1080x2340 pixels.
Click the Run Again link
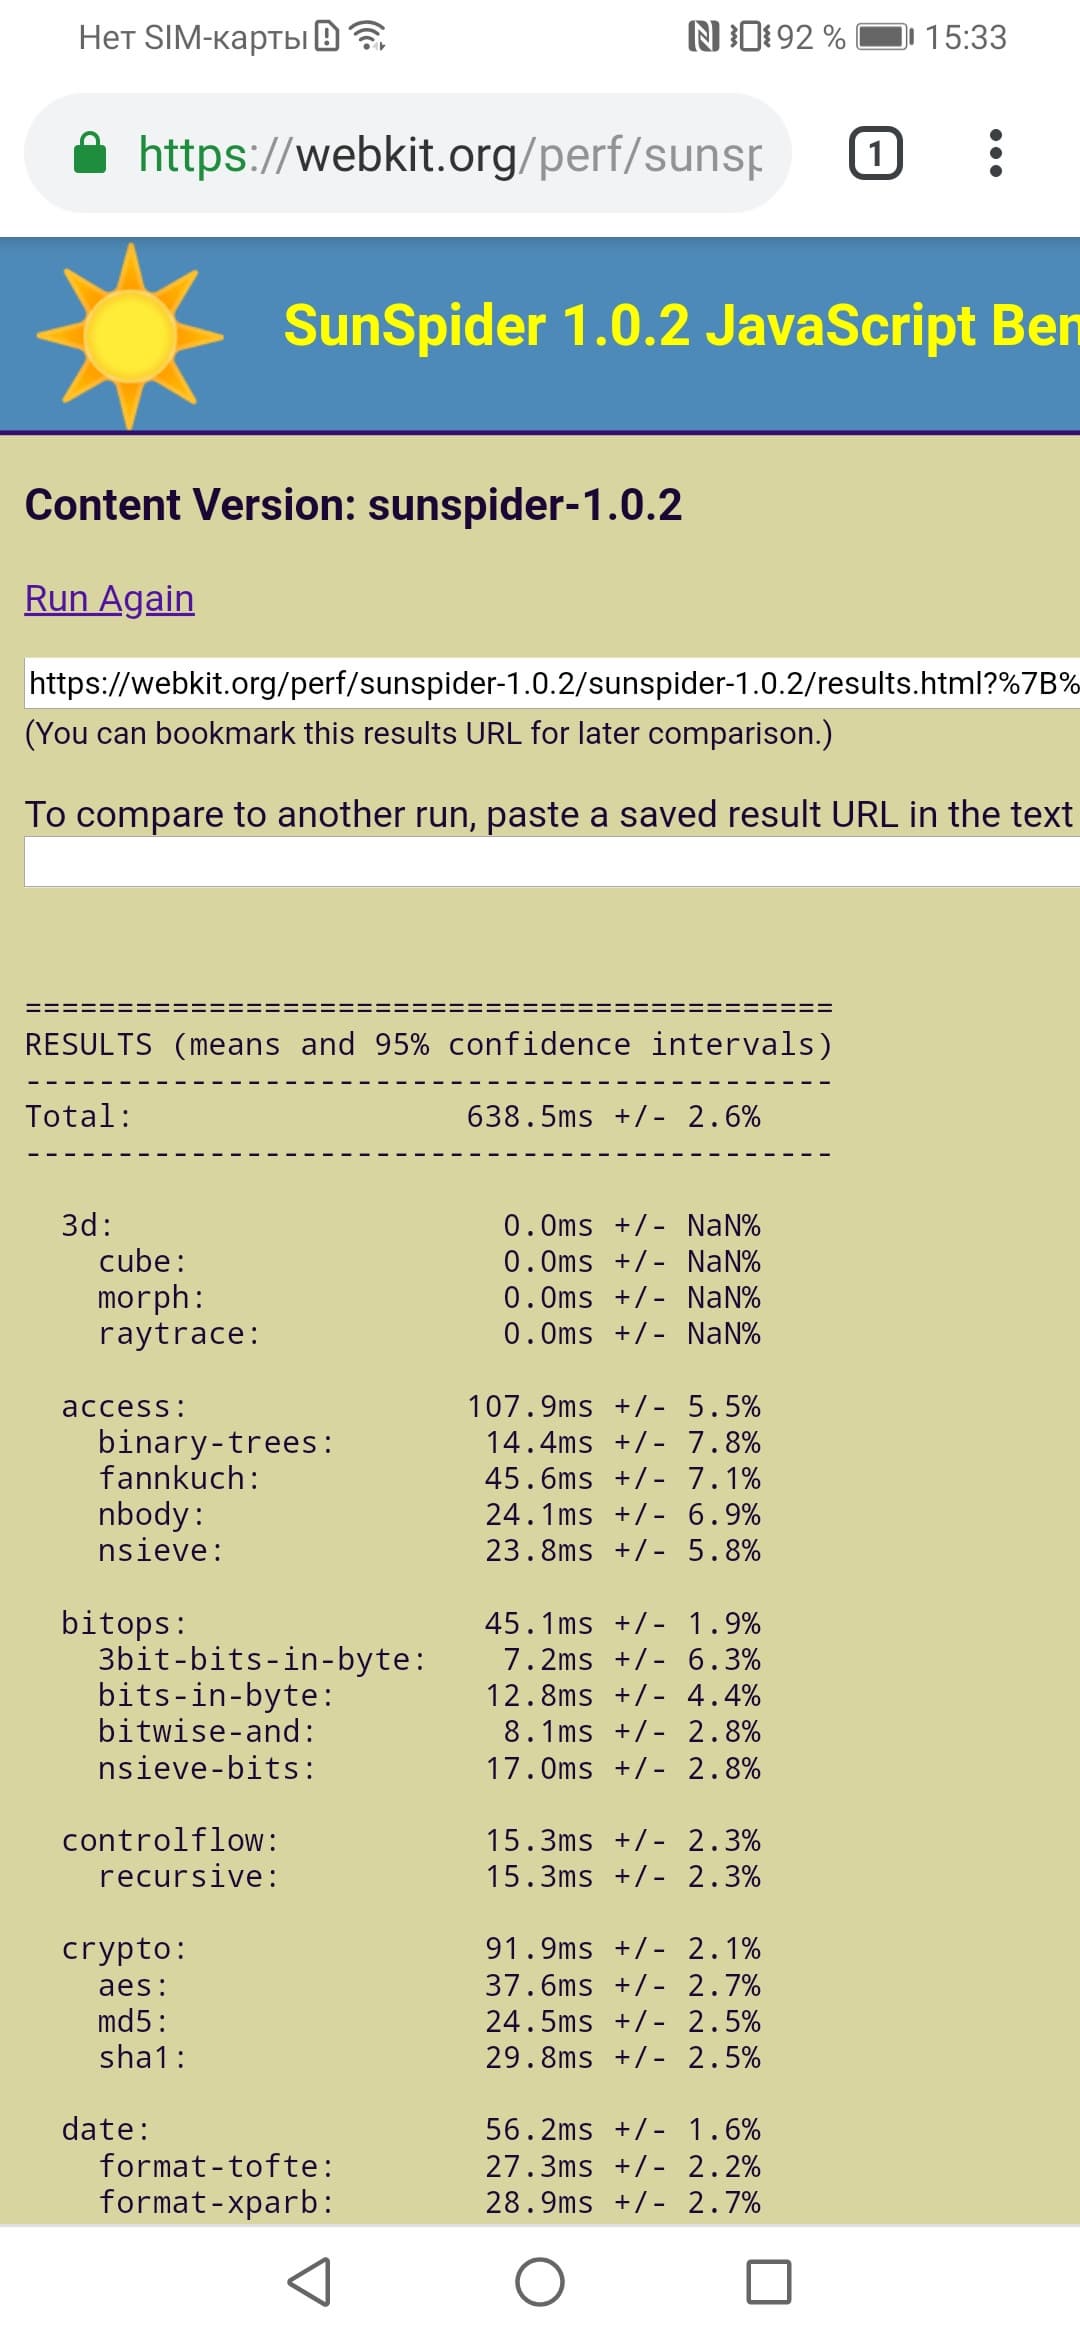coord(109,598)
